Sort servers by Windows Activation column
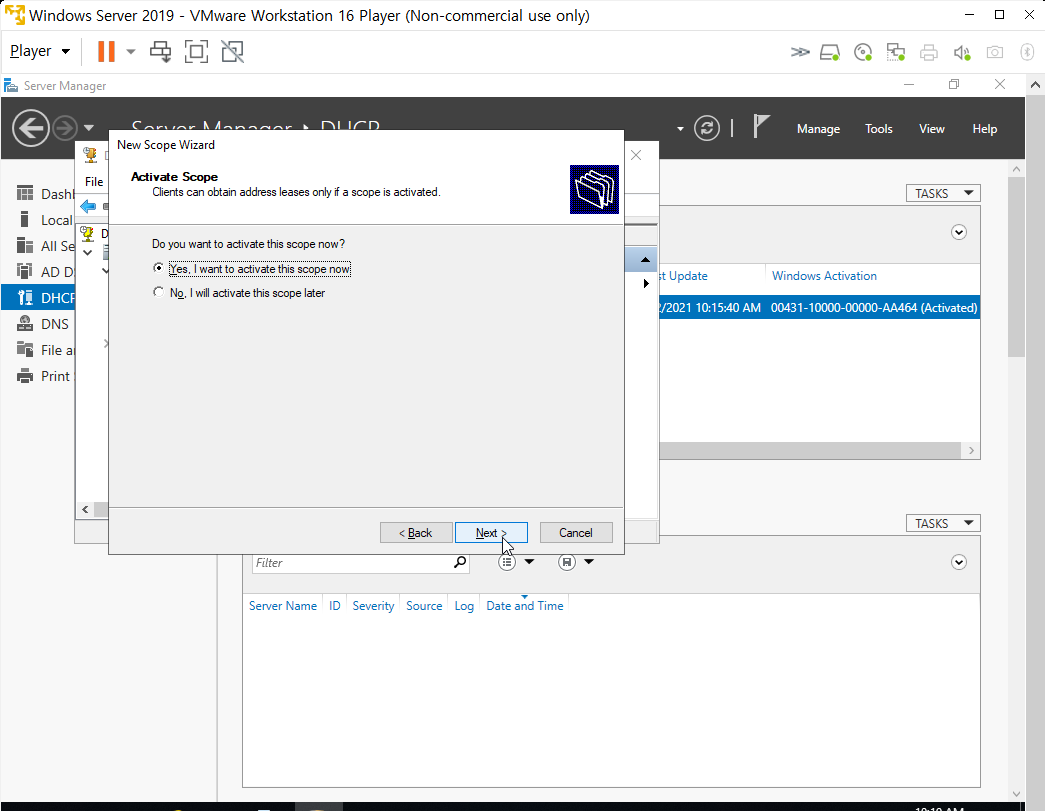The height and width of the screenshot is (811, 1045). coord(824,276)
